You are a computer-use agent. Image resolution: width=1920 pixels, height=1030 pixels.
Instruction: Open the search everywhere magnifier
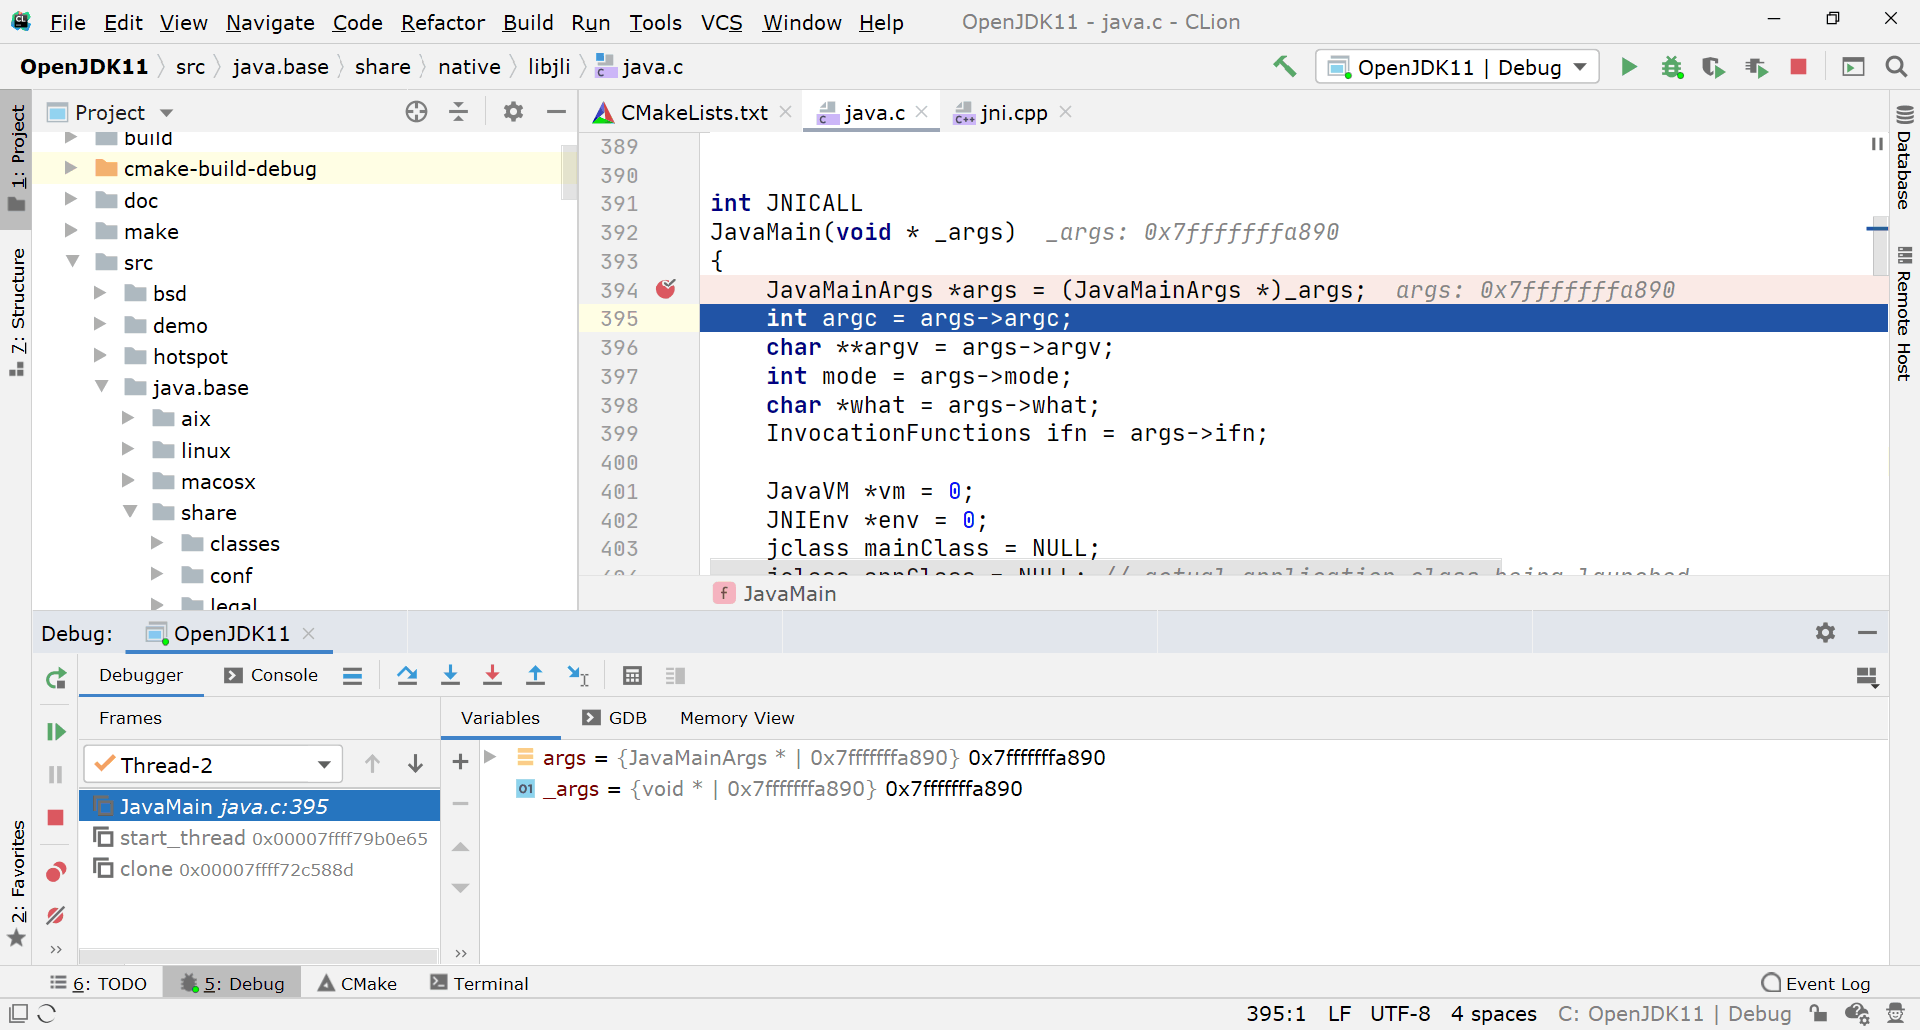pos(1895,67)
